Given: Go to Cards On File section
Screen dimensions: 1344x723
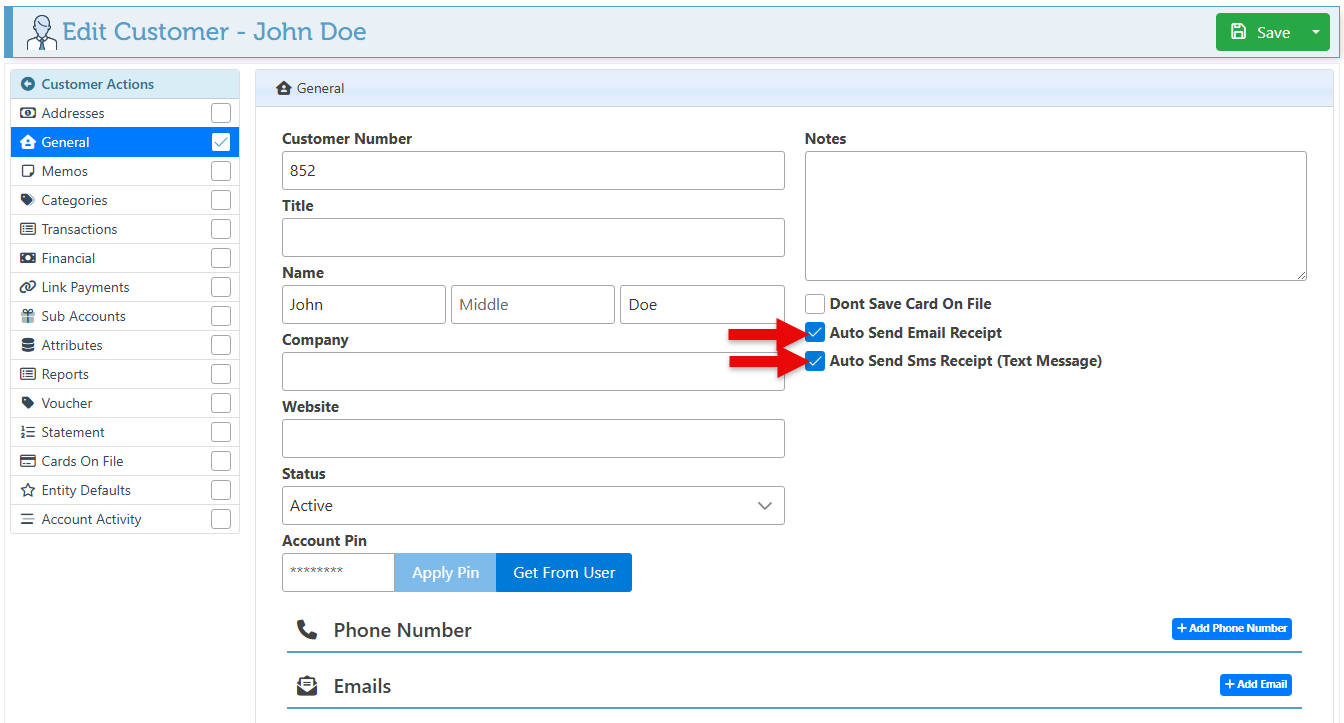Looking at the screenshot, I should coord(82,461).
